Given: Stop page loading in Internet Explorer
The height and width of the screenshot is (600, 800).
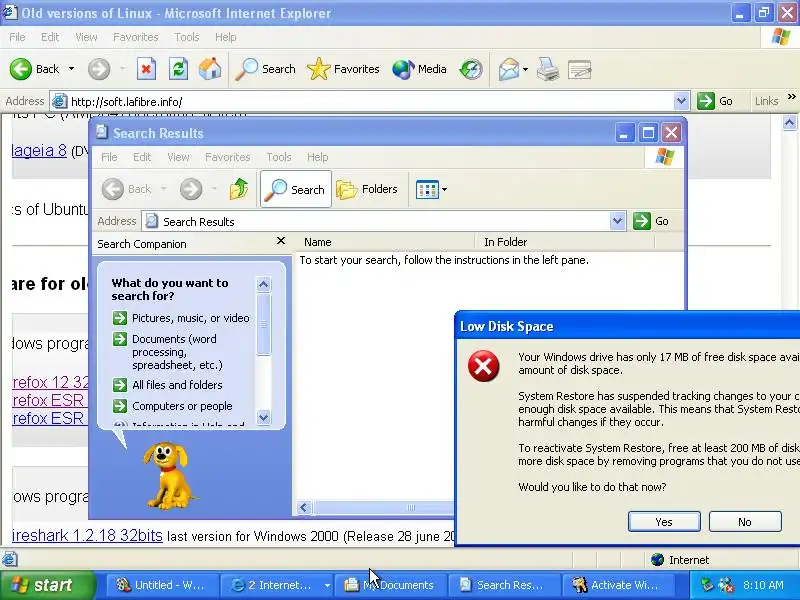Looking at the screenshot, I should point(146,69).
